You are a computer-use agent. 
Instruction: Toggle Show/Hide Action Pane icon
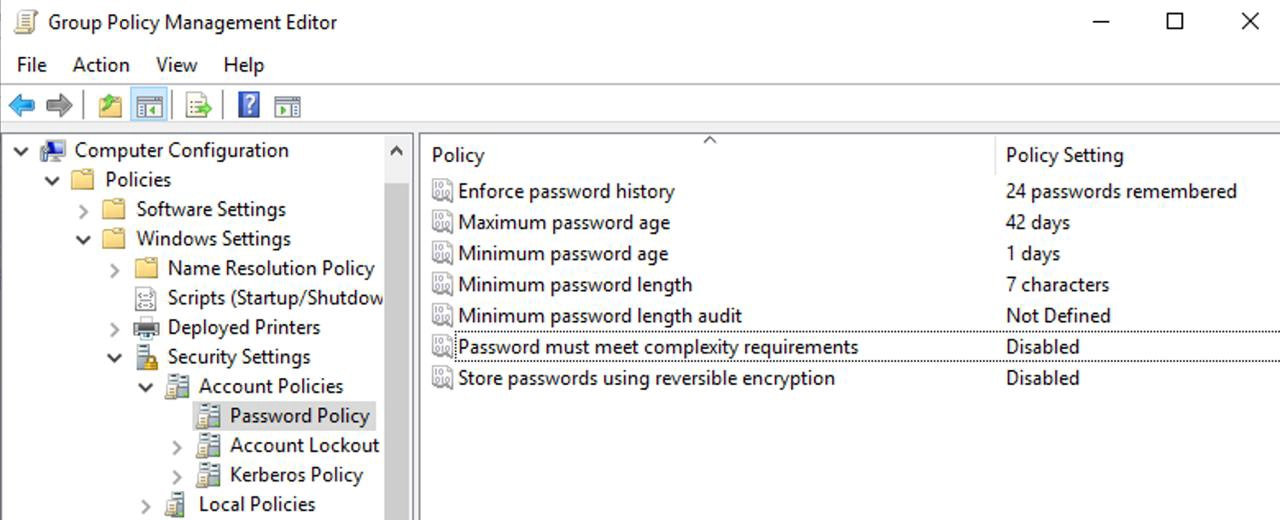(287, 105)
